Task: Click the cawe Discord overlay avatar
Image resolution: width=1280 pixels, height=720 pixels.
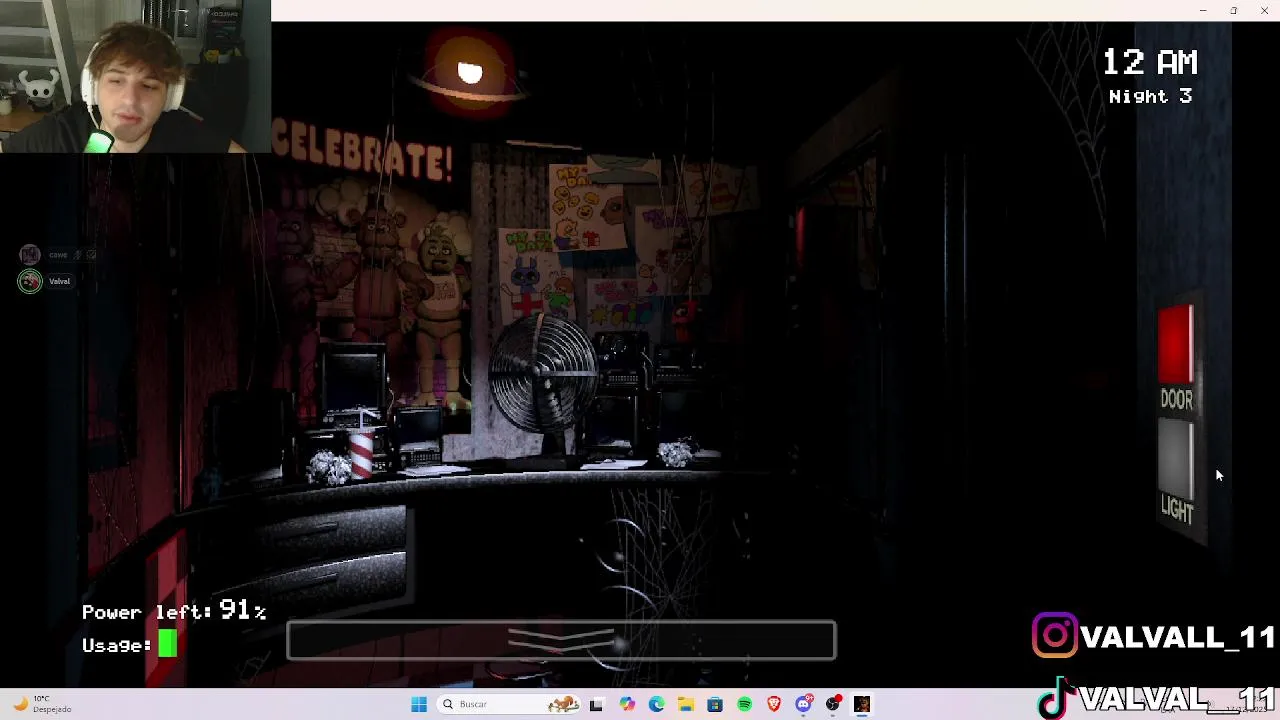Action: tap(30, 255)
